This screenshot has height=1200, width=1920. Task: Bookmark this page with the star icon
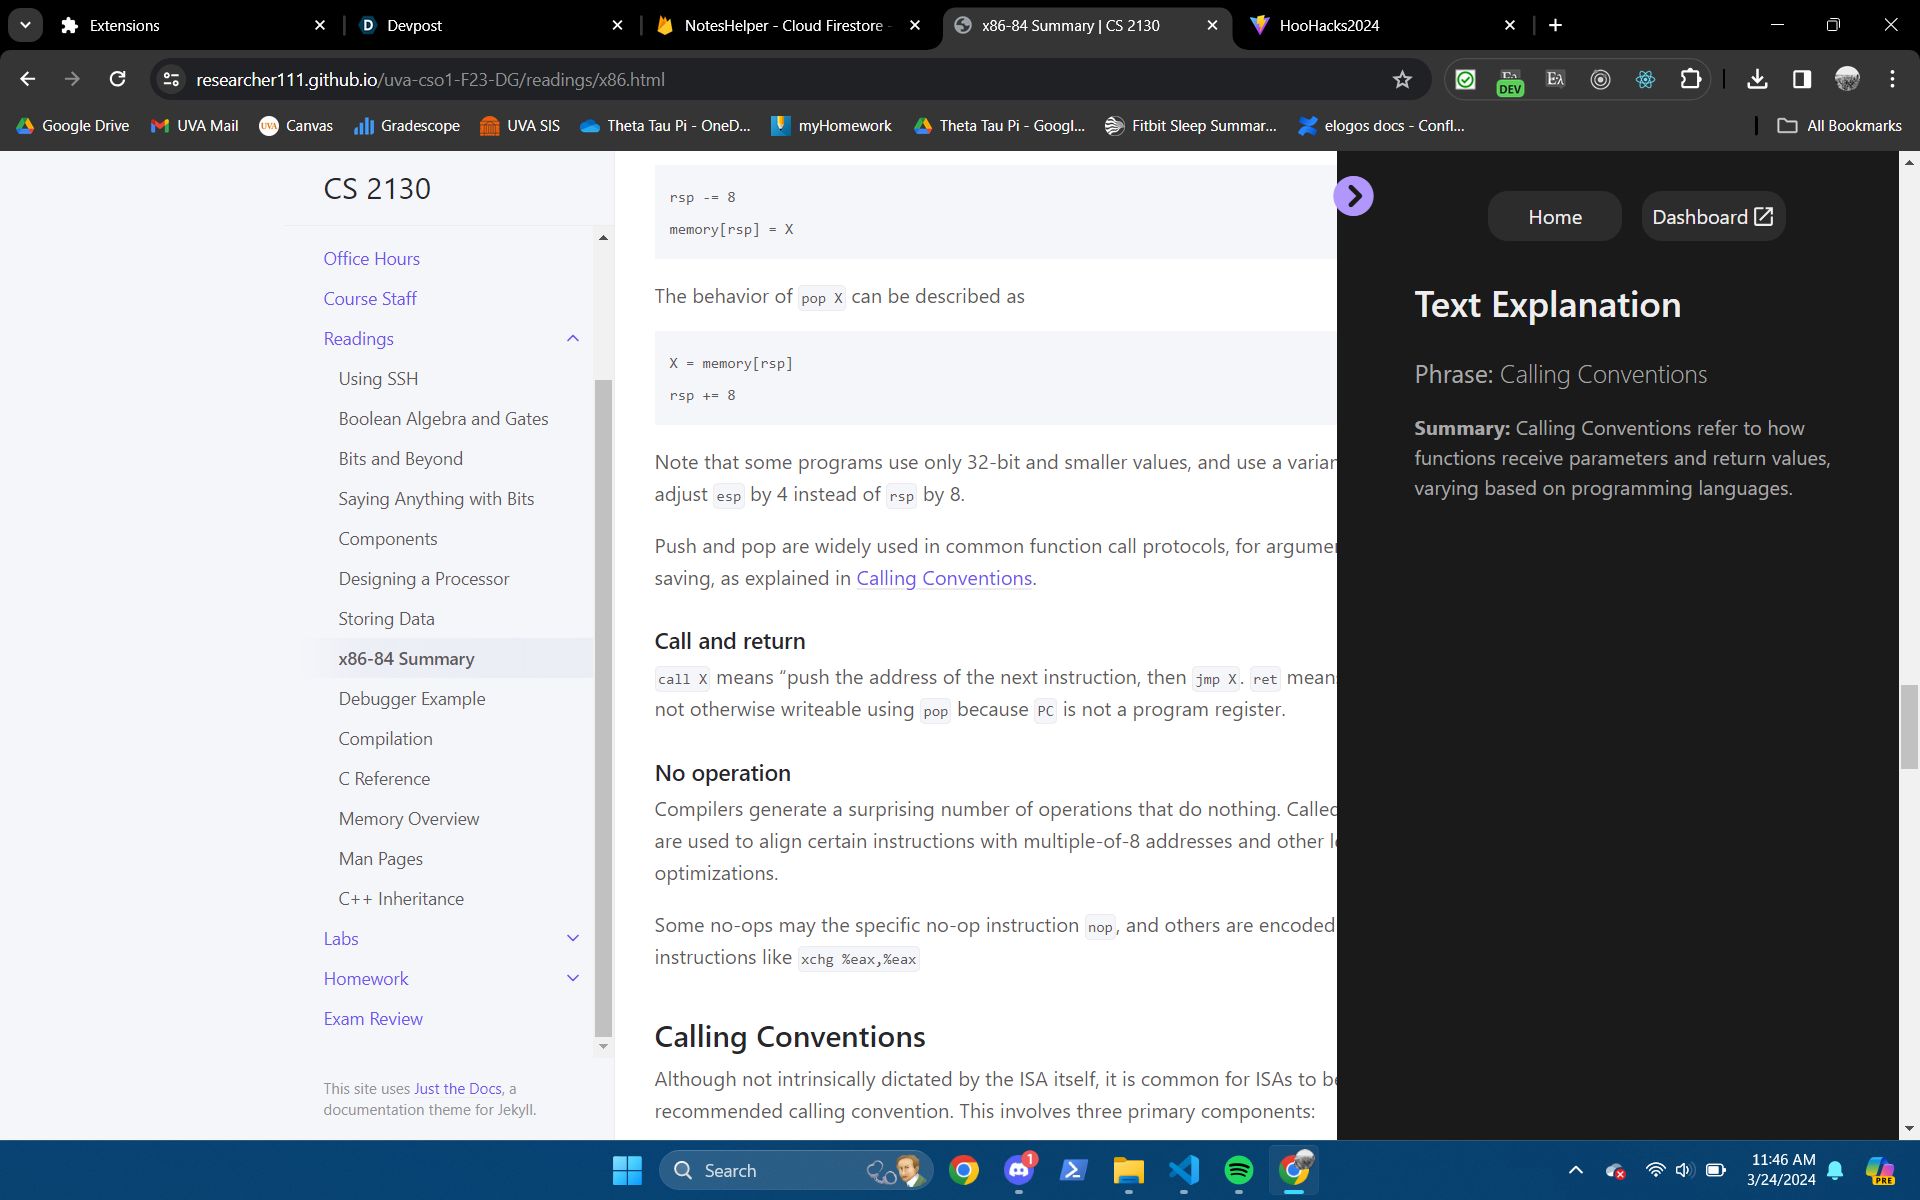[x=1402, y=80]
